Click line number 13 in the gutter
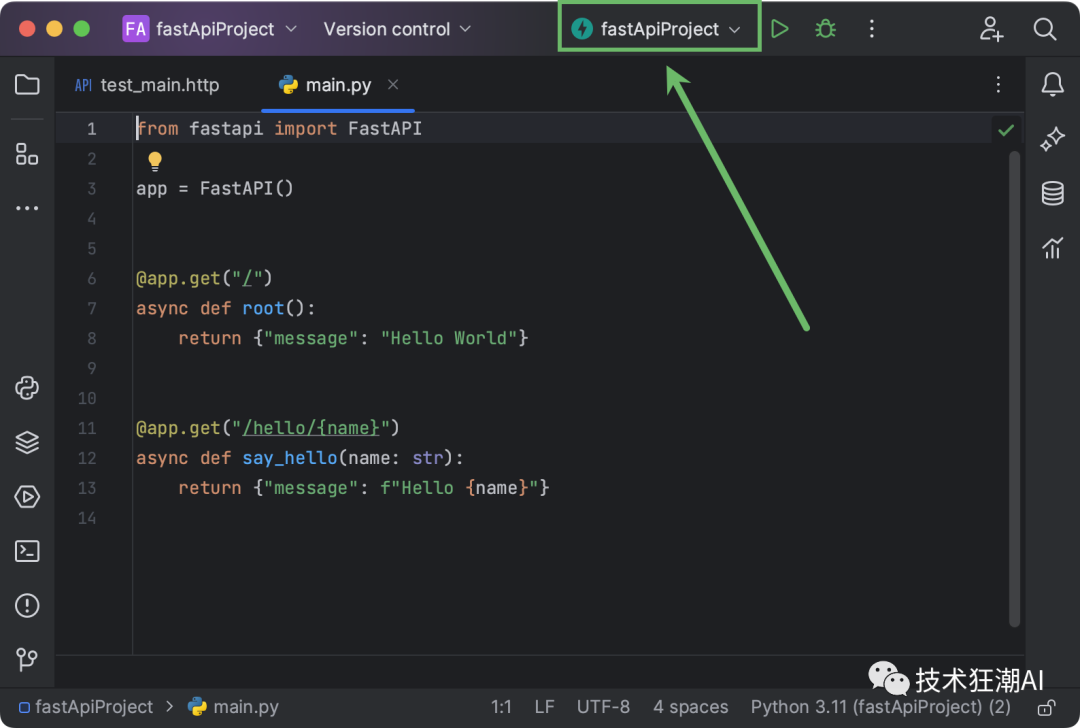 click(x=87, y=488)
